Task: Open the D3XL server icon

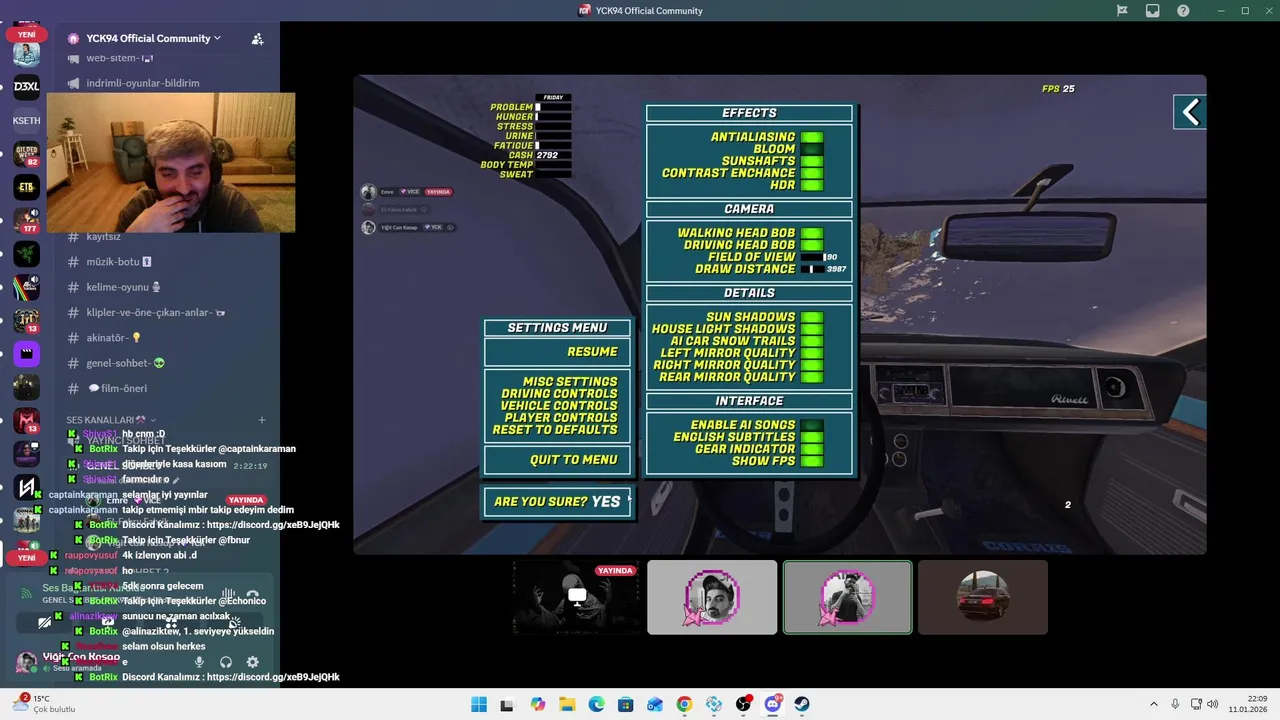Action: pos(27,87)
